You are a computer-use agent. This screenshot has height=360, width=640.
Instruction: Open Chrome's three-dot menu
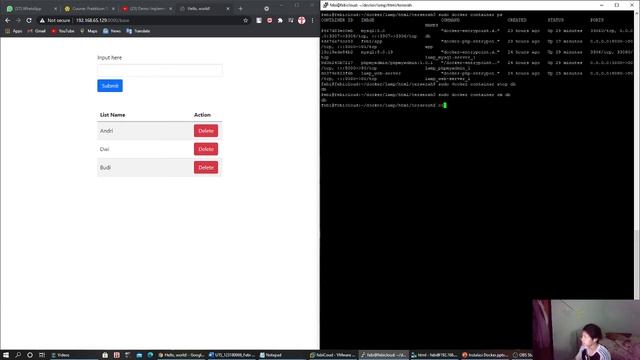coord(313,20)
